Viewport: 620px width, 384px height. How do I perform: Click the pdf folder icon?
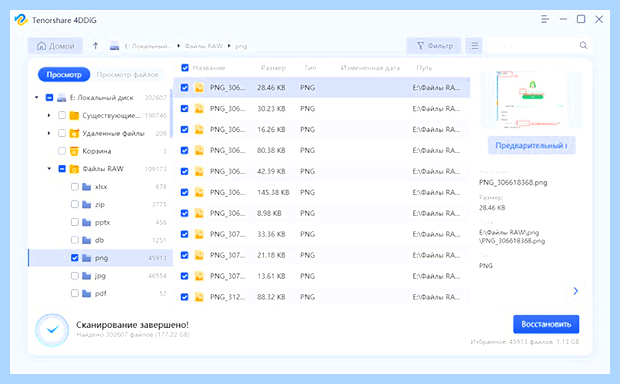[x=87, y=293]
